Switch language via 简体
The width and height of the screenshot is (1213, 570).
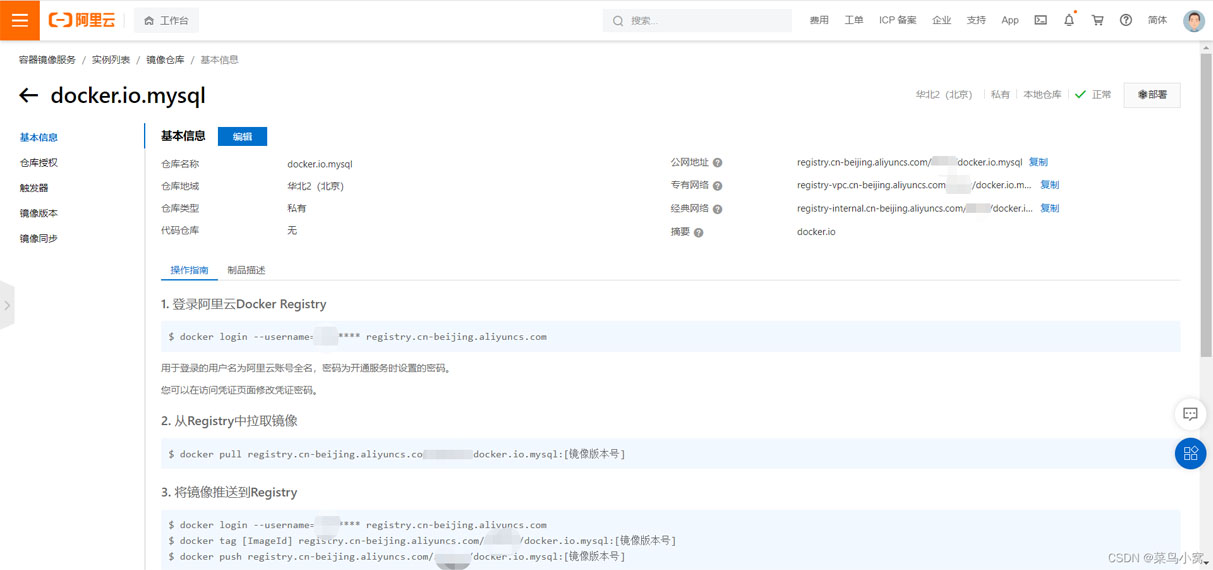pos(1157,20)
